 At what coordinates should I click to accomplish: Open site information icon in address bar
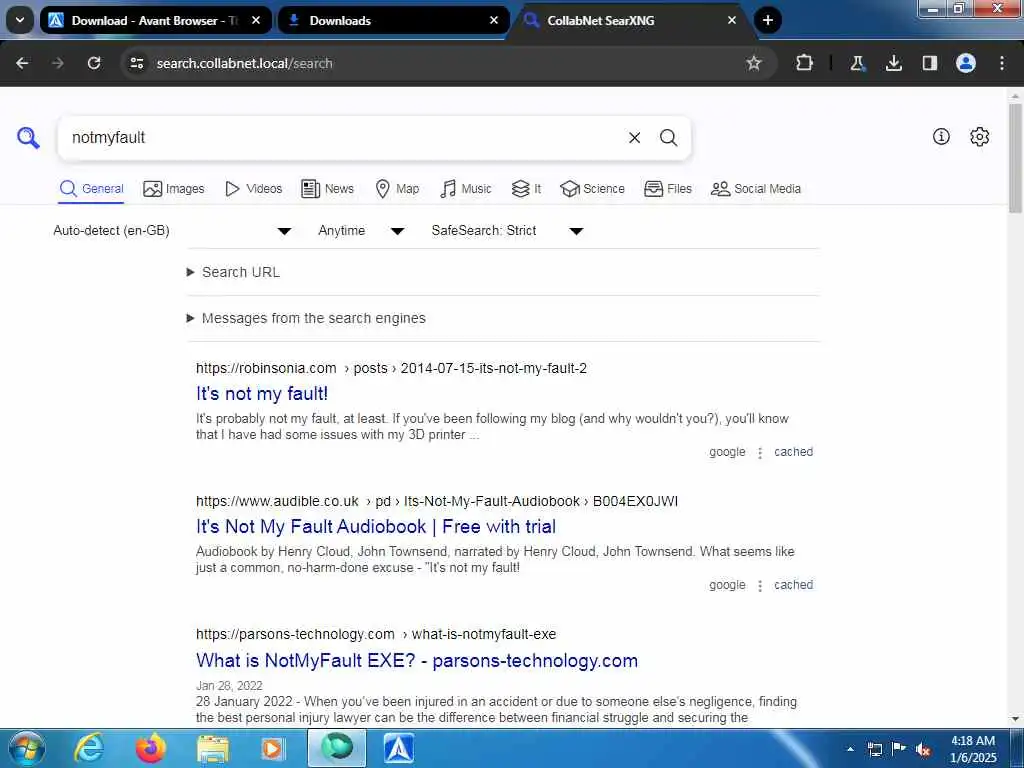pos(136,63)
